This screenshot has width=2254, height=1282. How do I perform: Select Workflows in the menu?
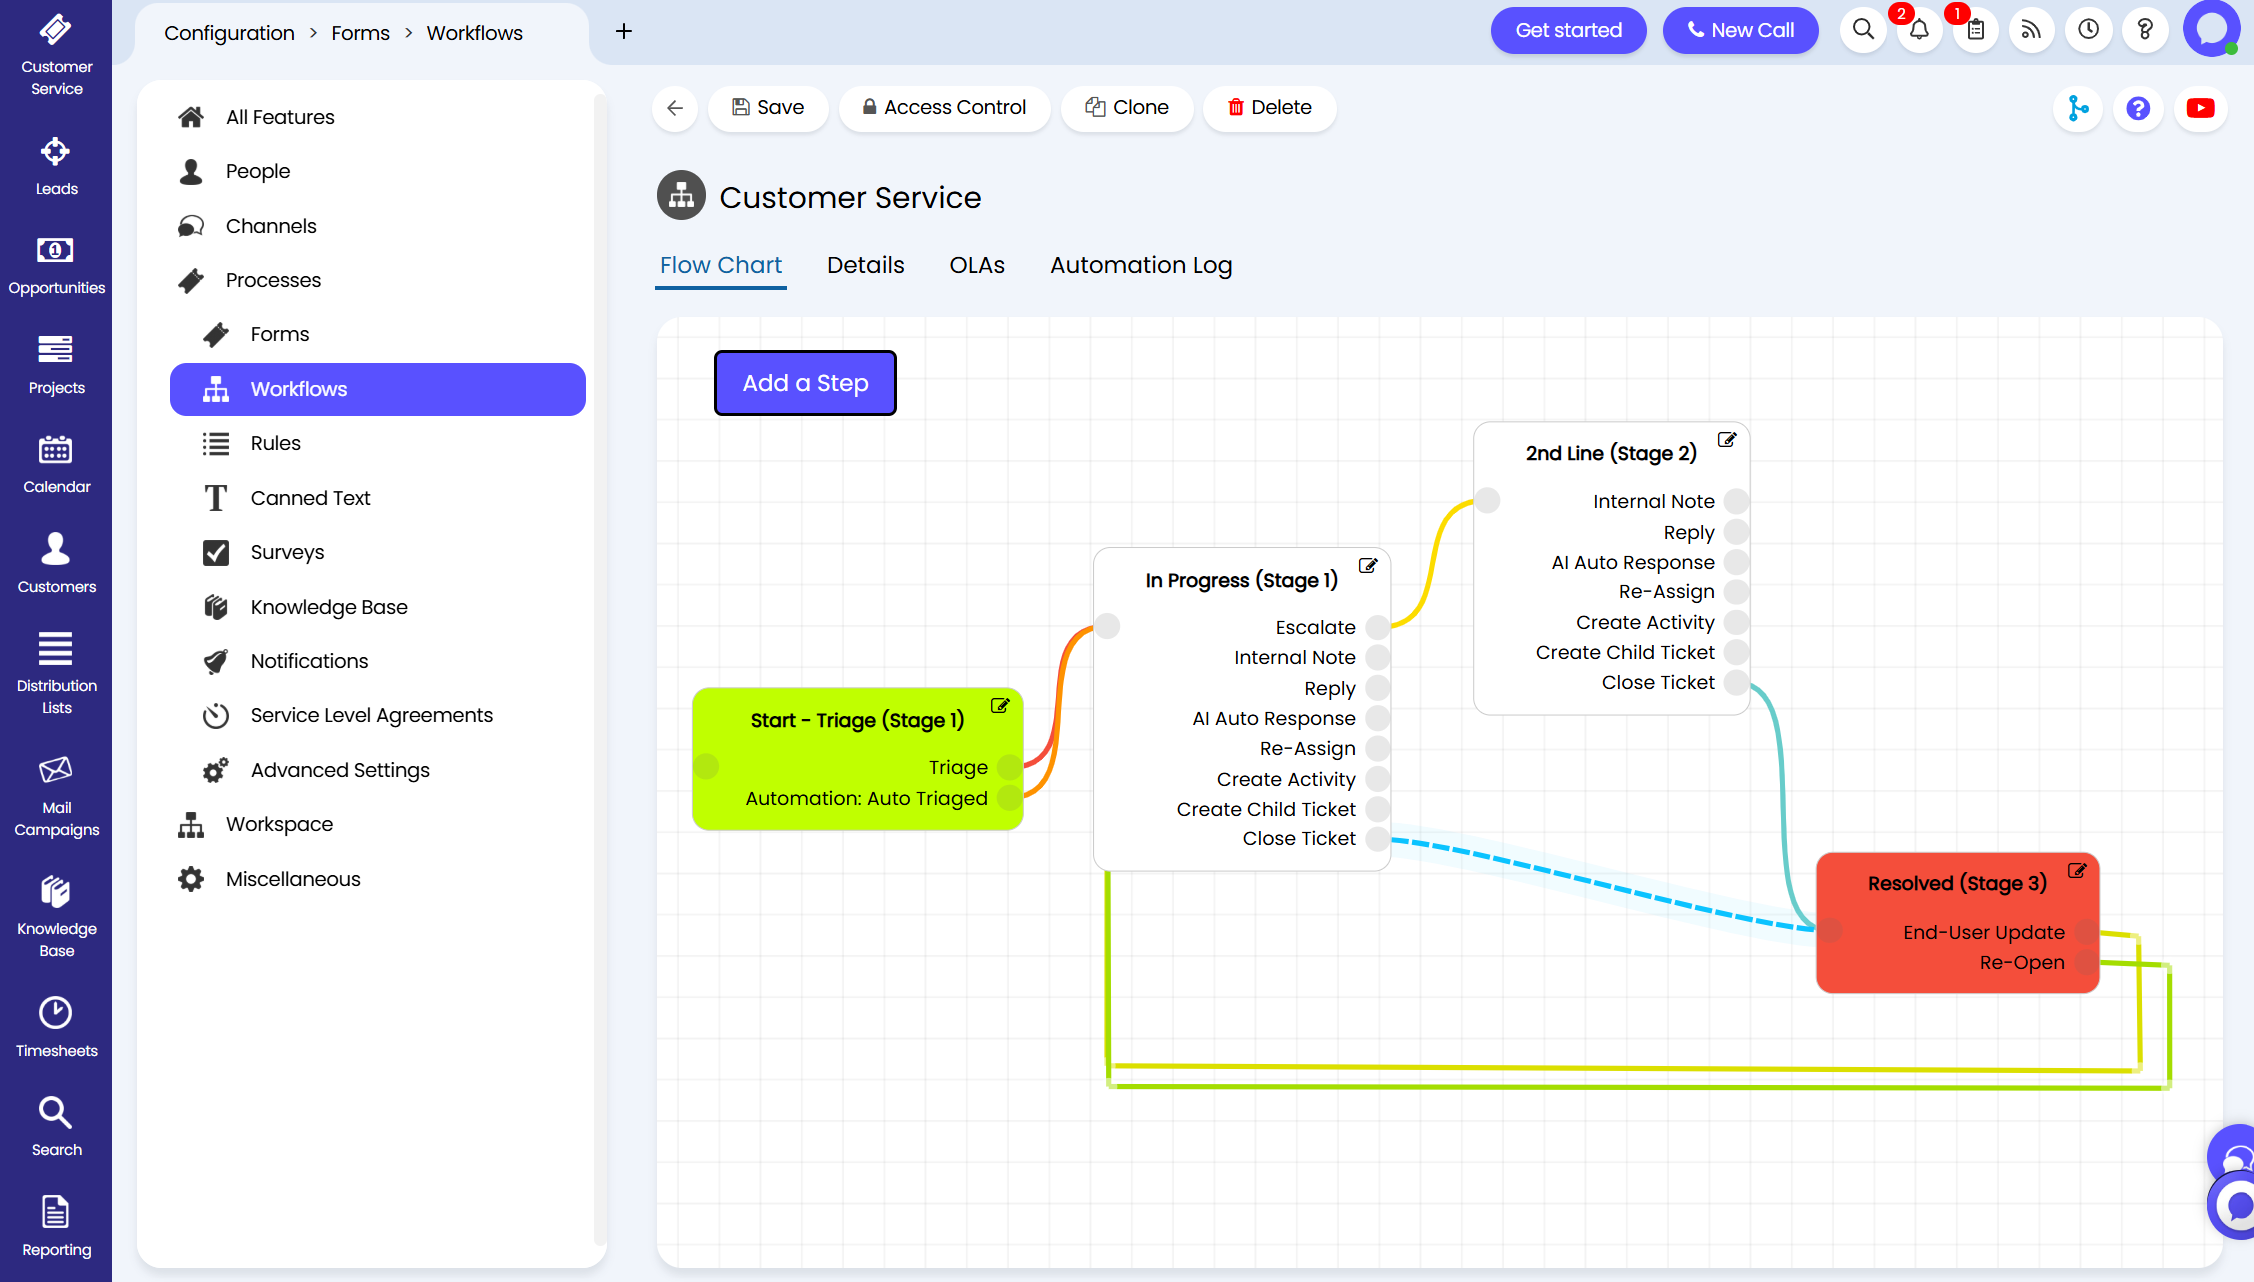tap(378, 389)
